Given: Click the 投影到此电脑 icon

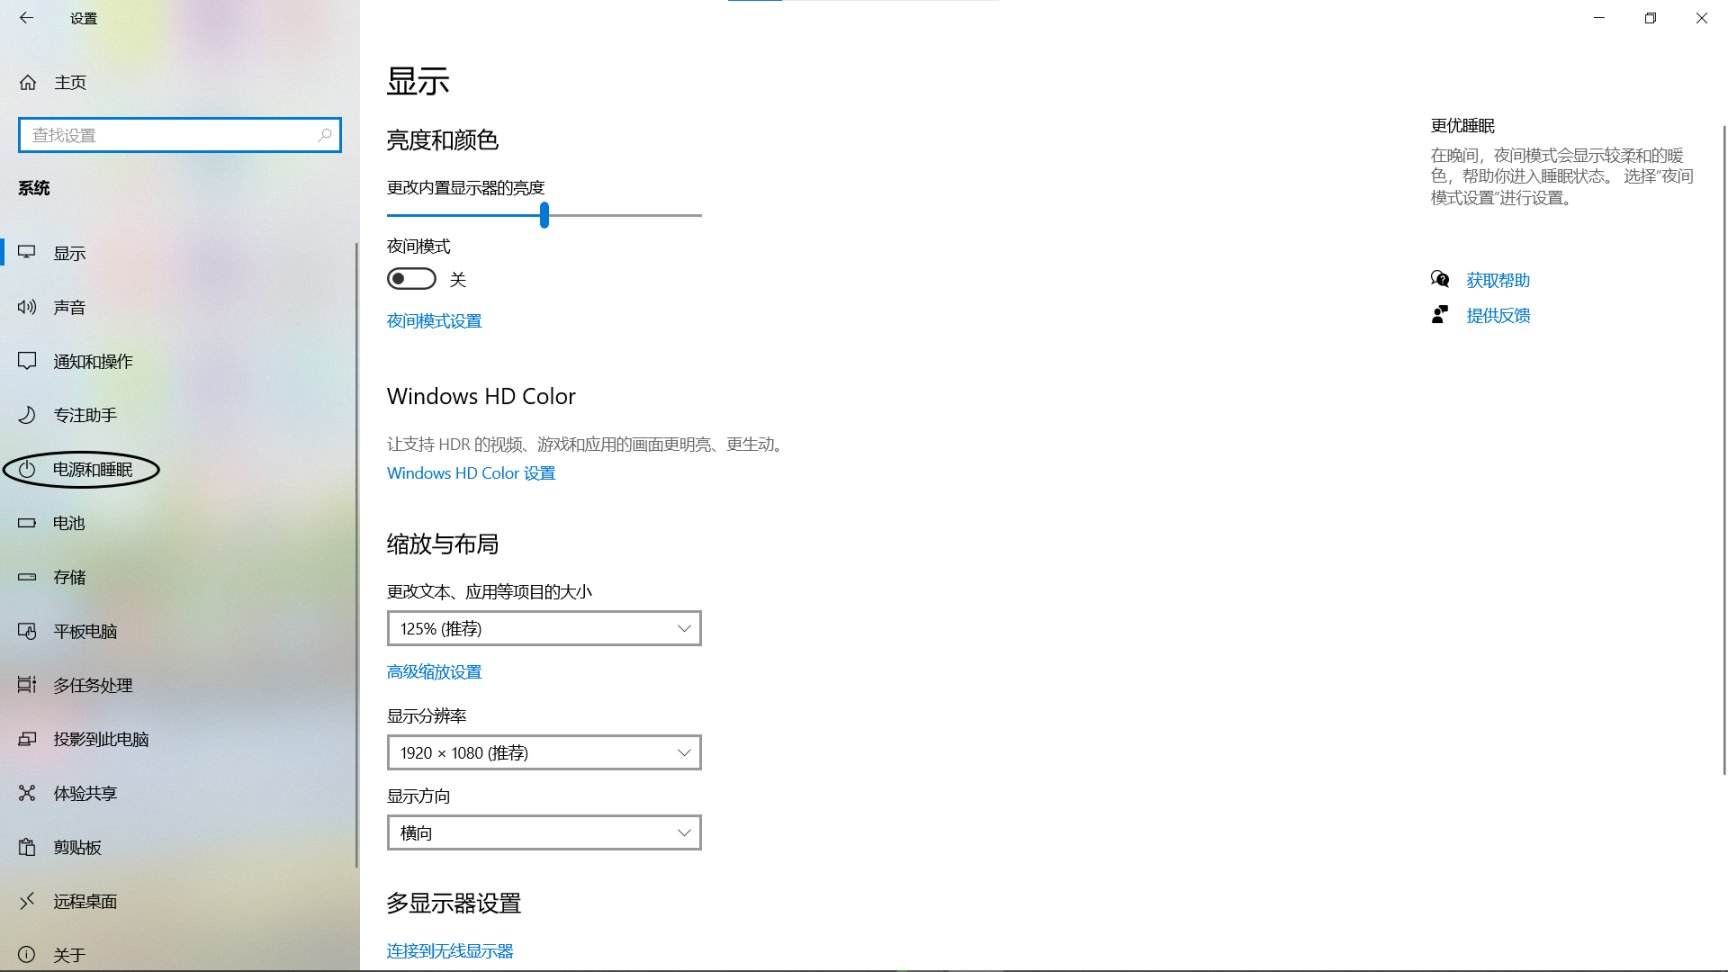Looking at the screenshot, I should tap(27, 739).
